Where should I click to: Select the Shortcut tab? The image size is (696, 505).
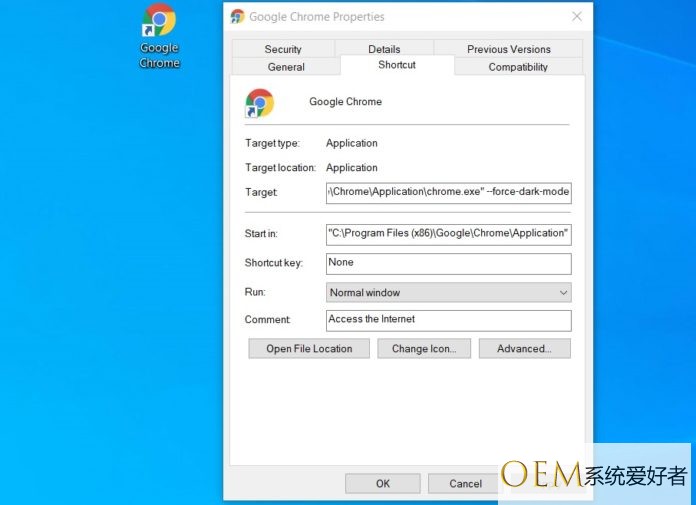pos(397,65)
